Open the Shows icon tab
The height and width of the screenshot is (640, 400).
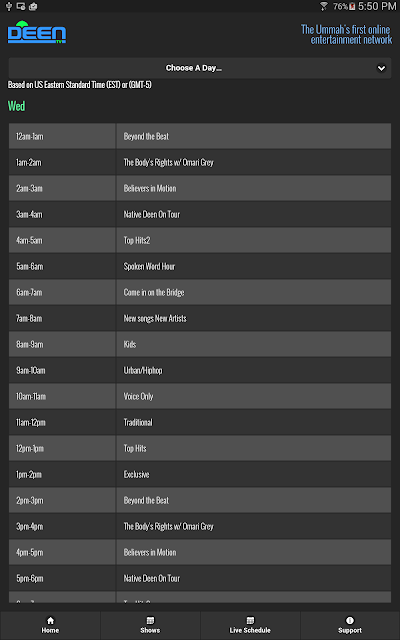tap(150, 620)
